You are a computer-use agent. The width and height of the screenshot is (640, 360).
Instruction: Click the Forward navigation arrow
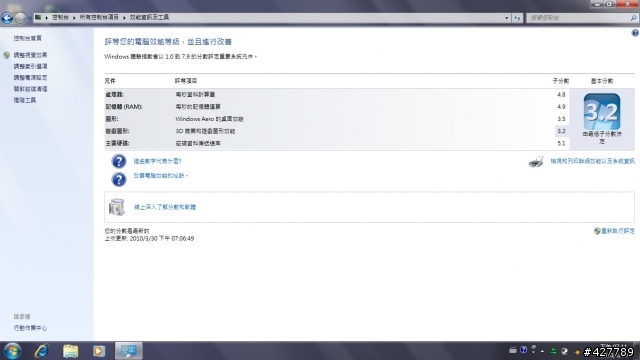[x=20, y=18]
